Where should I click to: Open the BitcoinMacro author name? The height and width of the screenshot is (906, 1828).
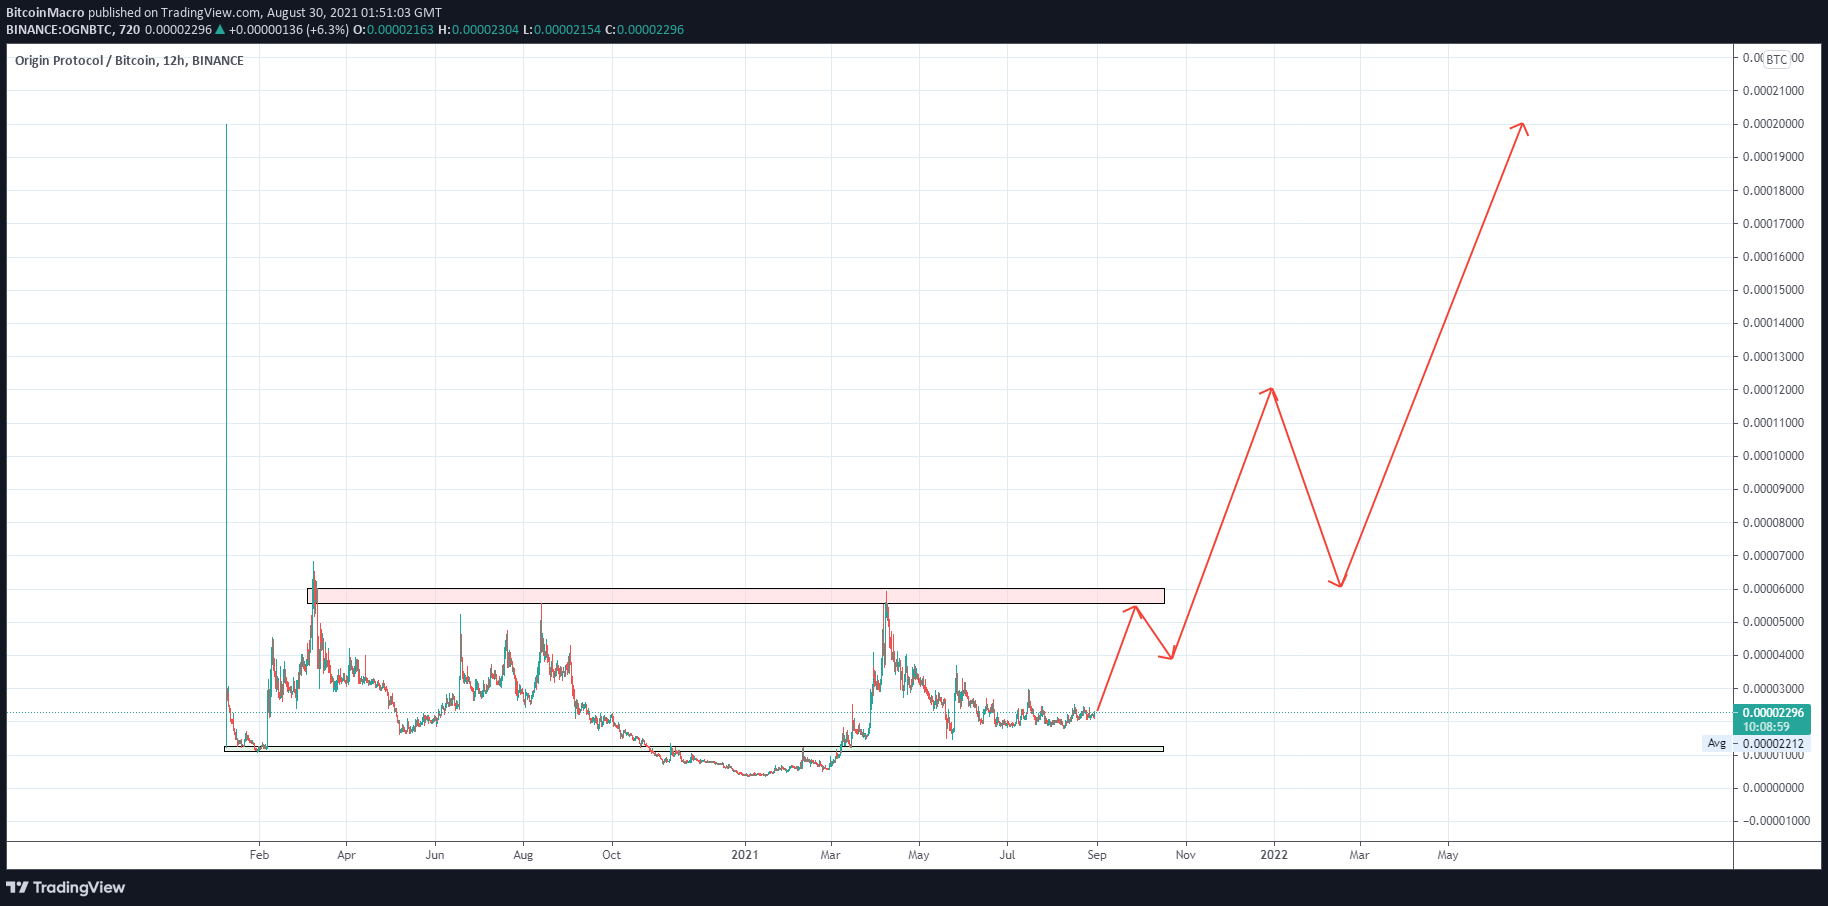(45, 13)
